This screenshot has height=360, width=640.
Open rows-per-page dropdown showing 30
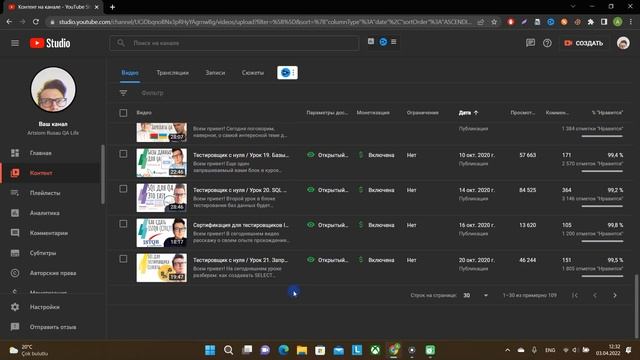476,296
